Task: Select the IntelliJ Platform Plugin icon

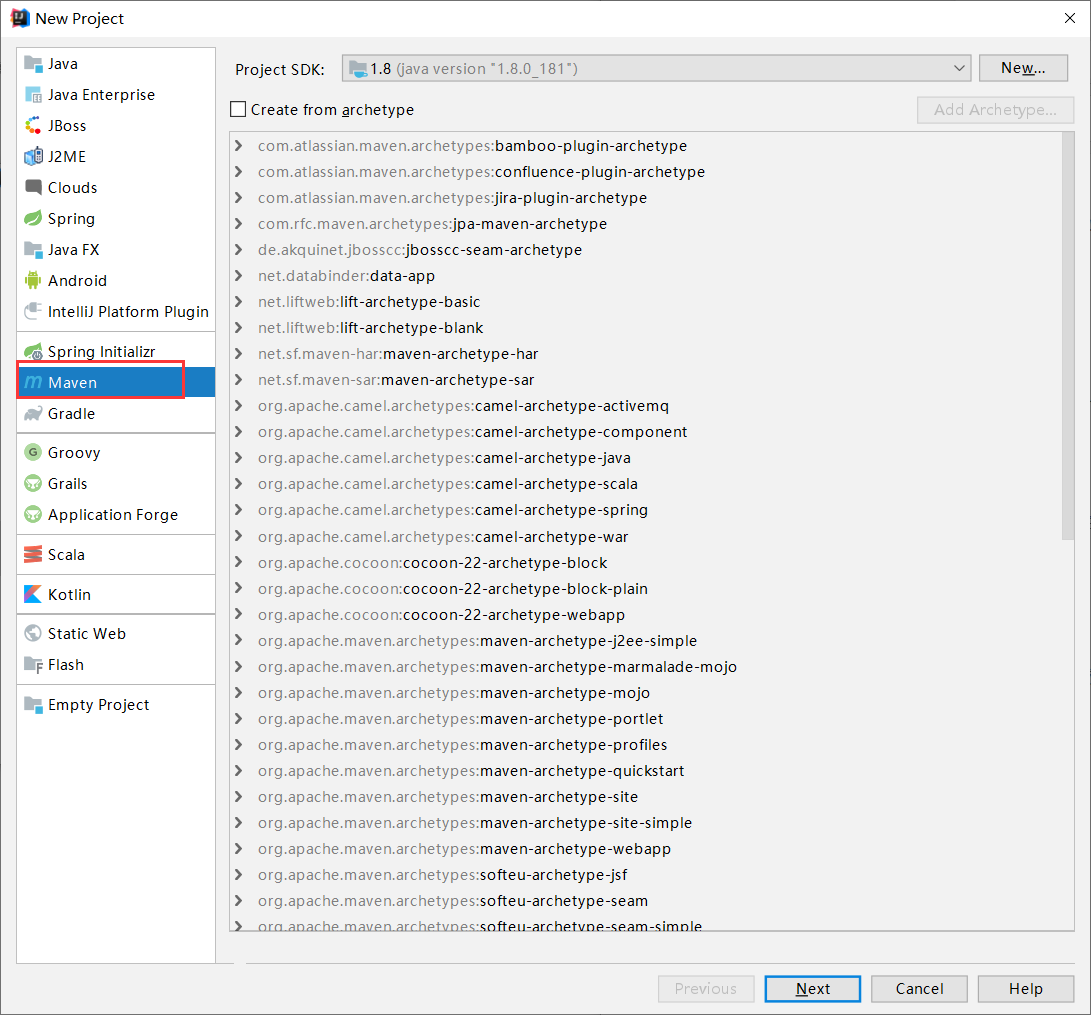Action: 34,311
